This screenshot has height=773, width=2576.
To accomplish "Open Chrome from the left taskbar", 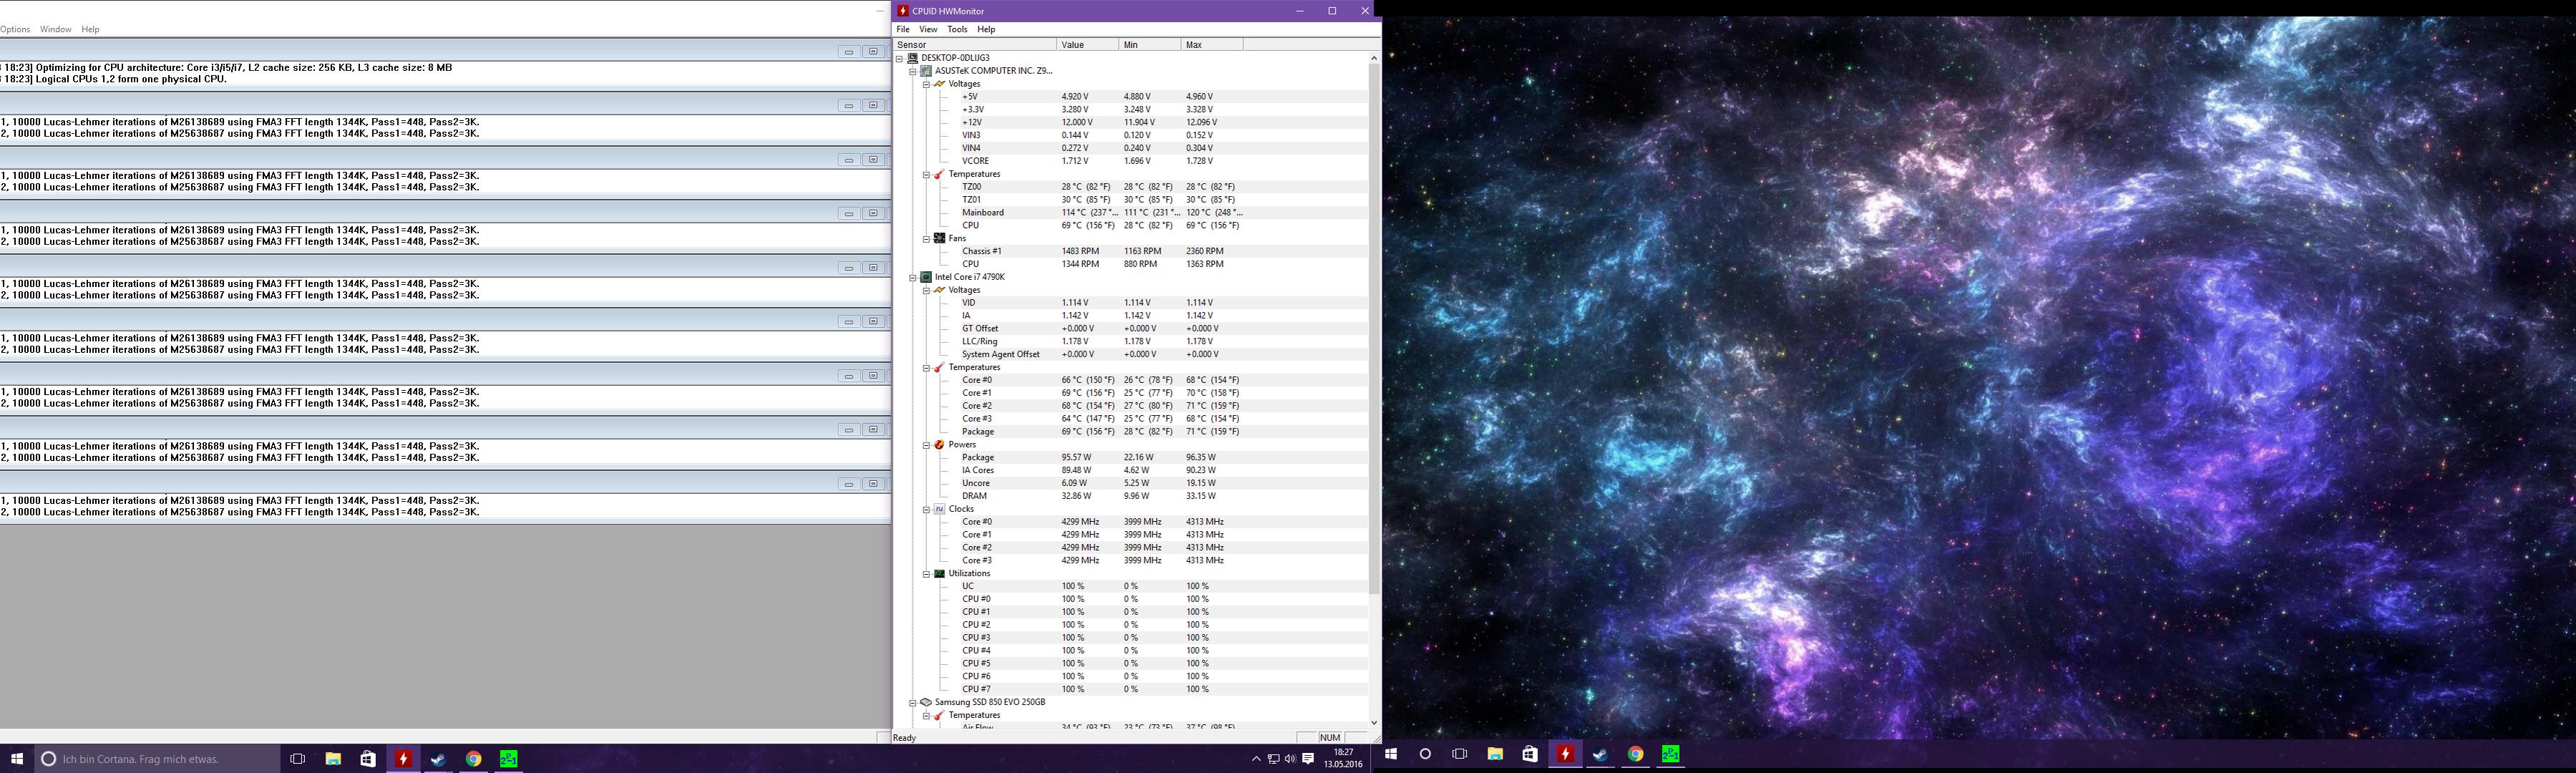I will (x=473, y=759).
